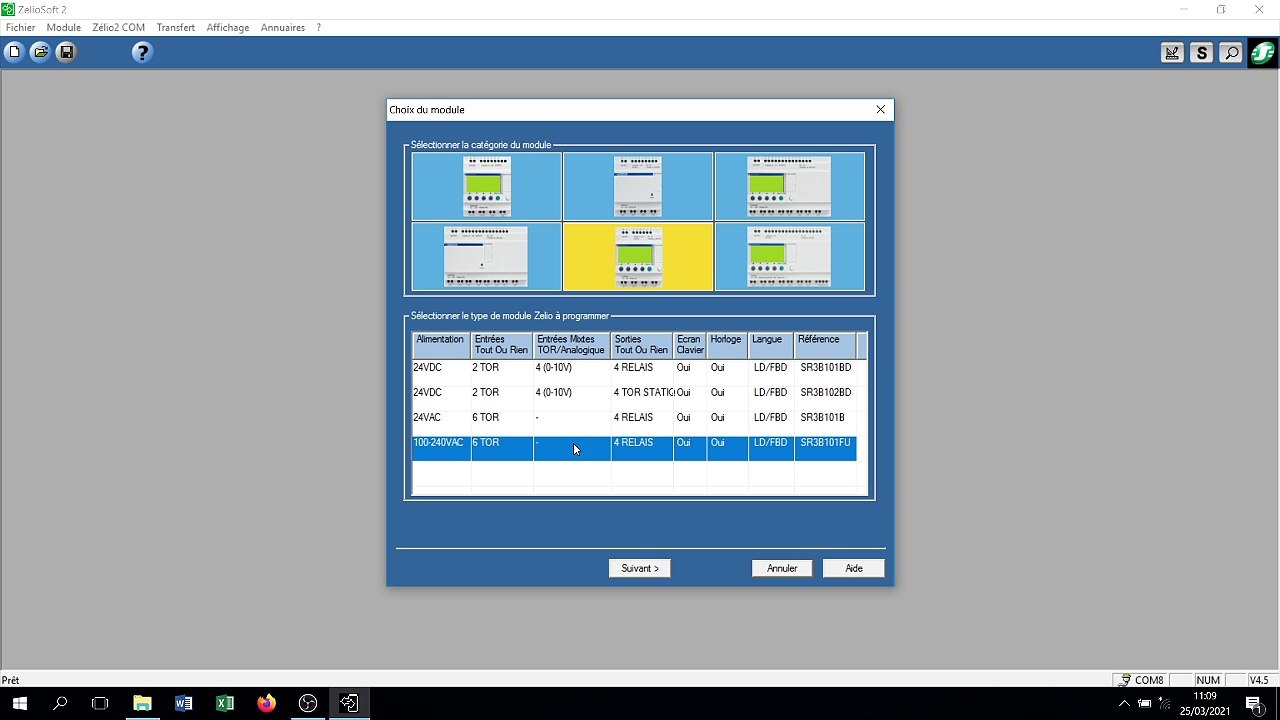Open OBS Studio from the taskbar

(308, 703)
